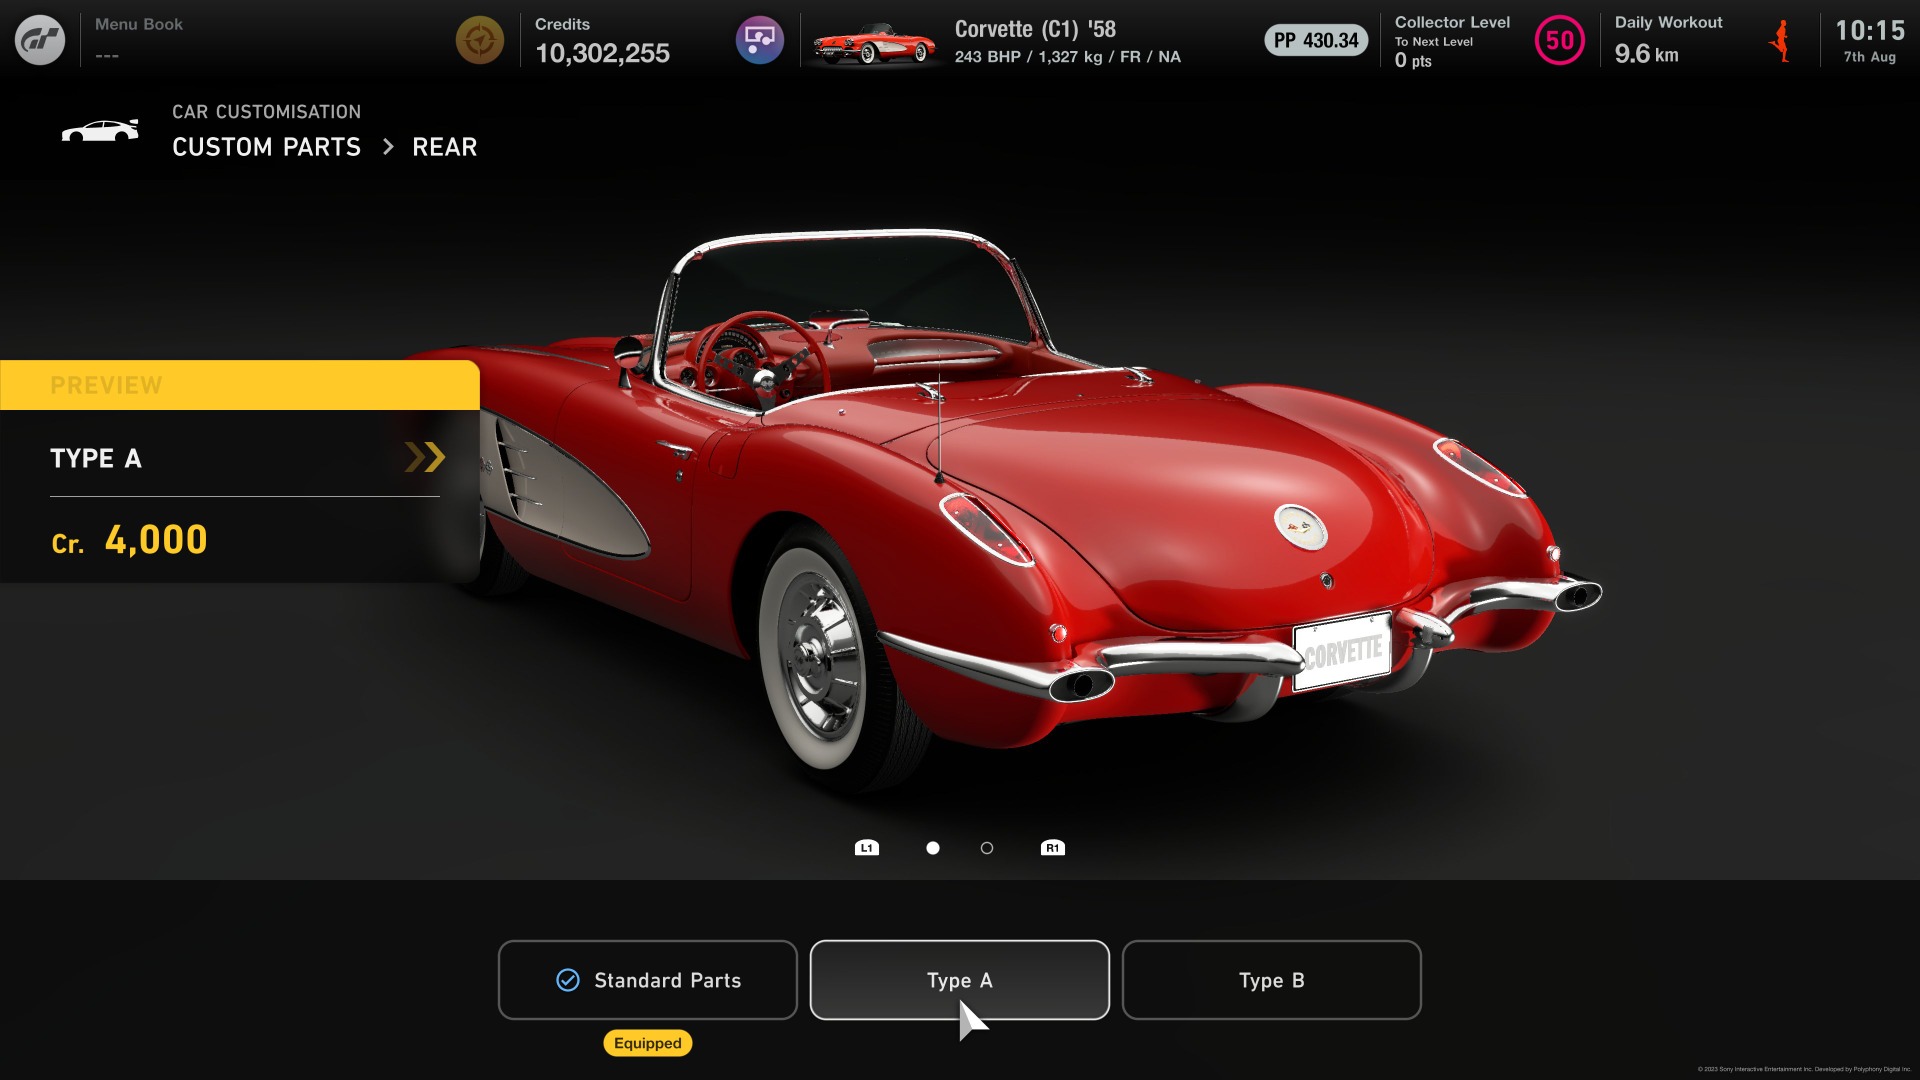The image size is (1920, 1080).
Task: Click the gold credits coin icon
Action: tap(480, 40)
